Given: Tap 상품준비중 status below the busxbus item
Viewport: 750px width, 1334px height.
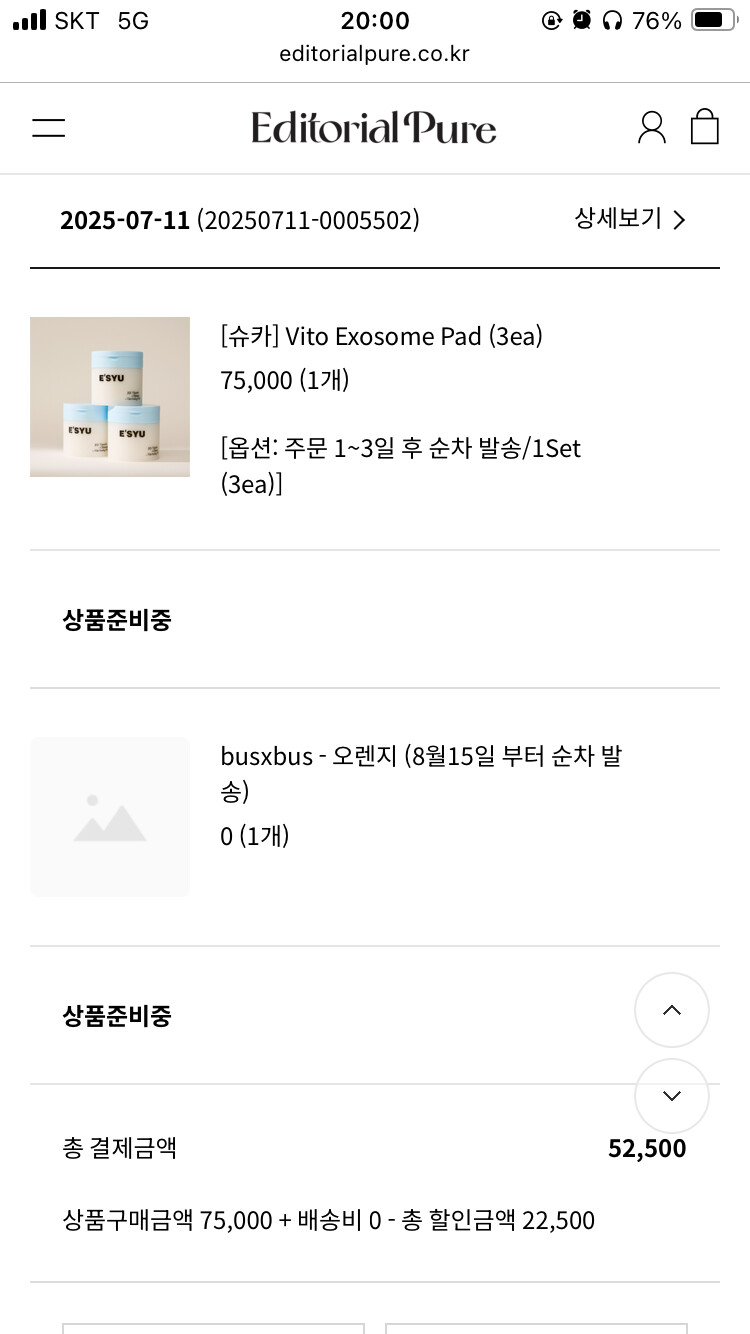Looking at the screenshot, I should pyautogui.click(x=117, y=1016).
